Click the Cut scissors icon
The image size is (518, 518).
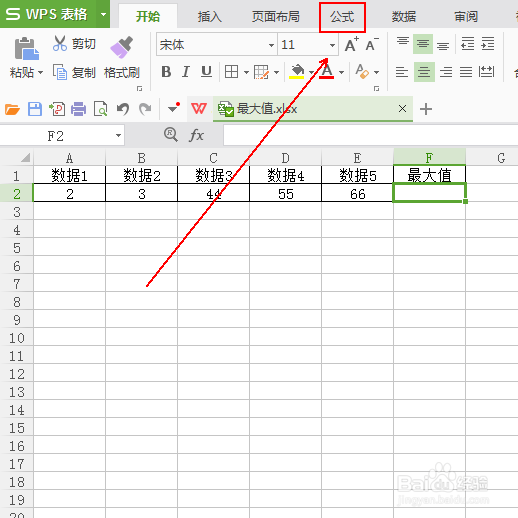[60, 43]
